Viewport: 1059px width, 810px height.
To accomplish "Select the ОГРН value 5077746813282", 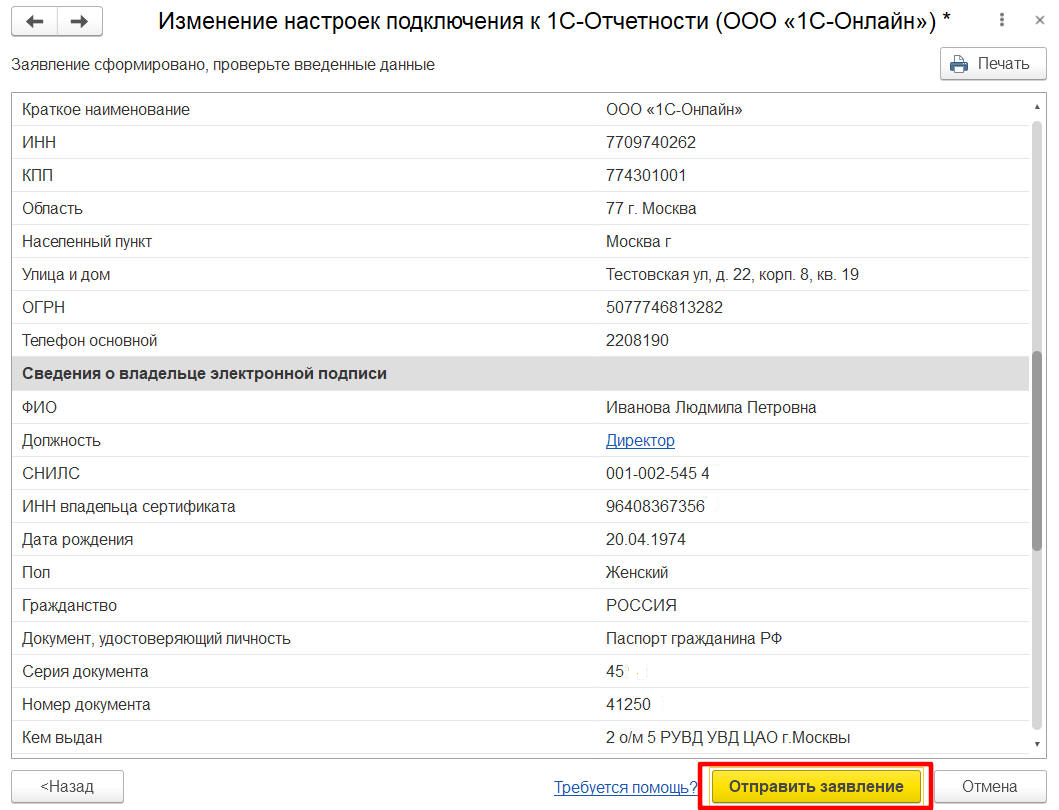I will 664,307.
